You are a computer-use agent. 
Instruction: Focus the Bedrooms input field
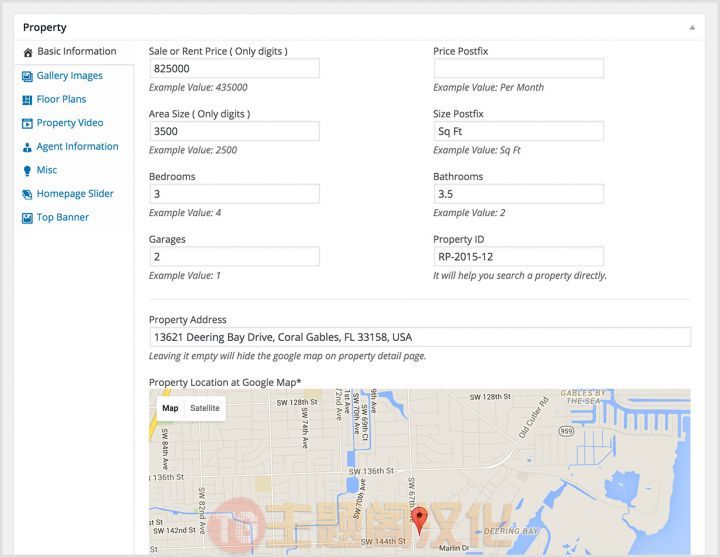tap(234, 194)
